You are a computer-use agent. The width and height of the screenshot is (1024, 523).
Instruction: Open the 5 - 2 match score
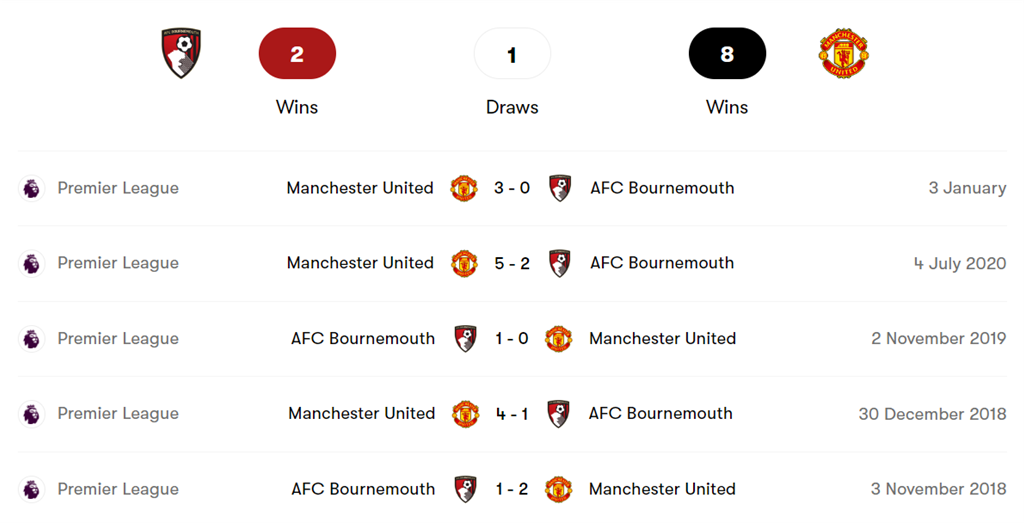click(512, 263)
